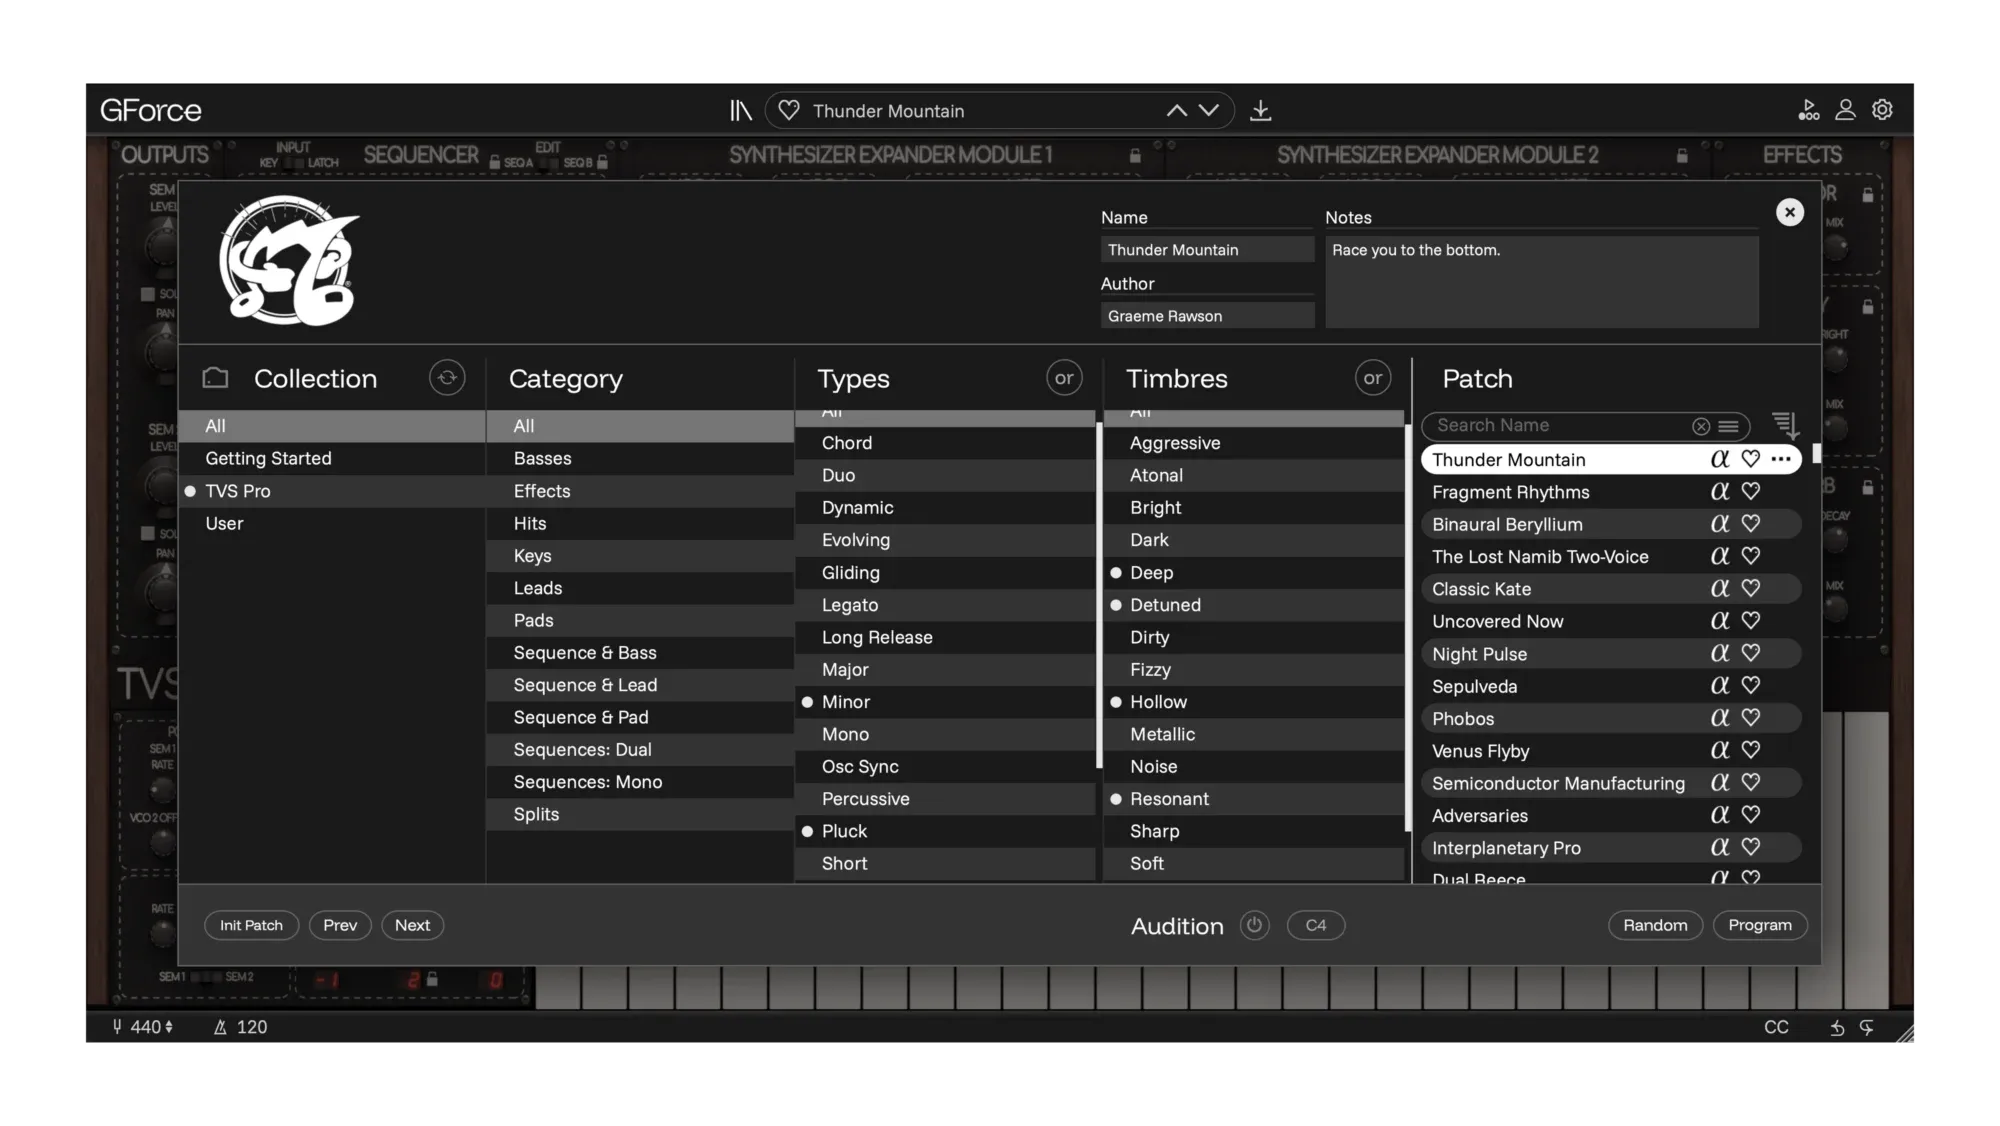The image size is (2000, 1126).
Task: Open the Collection folder icon
Action: [x=215, y=378]
